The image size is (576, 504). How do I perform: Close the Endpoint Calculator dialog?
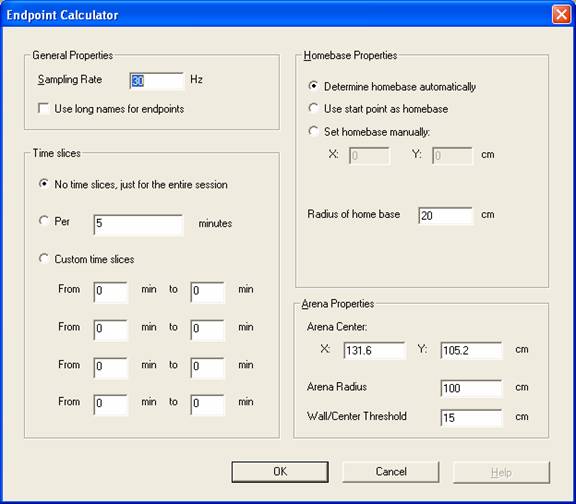561,15
